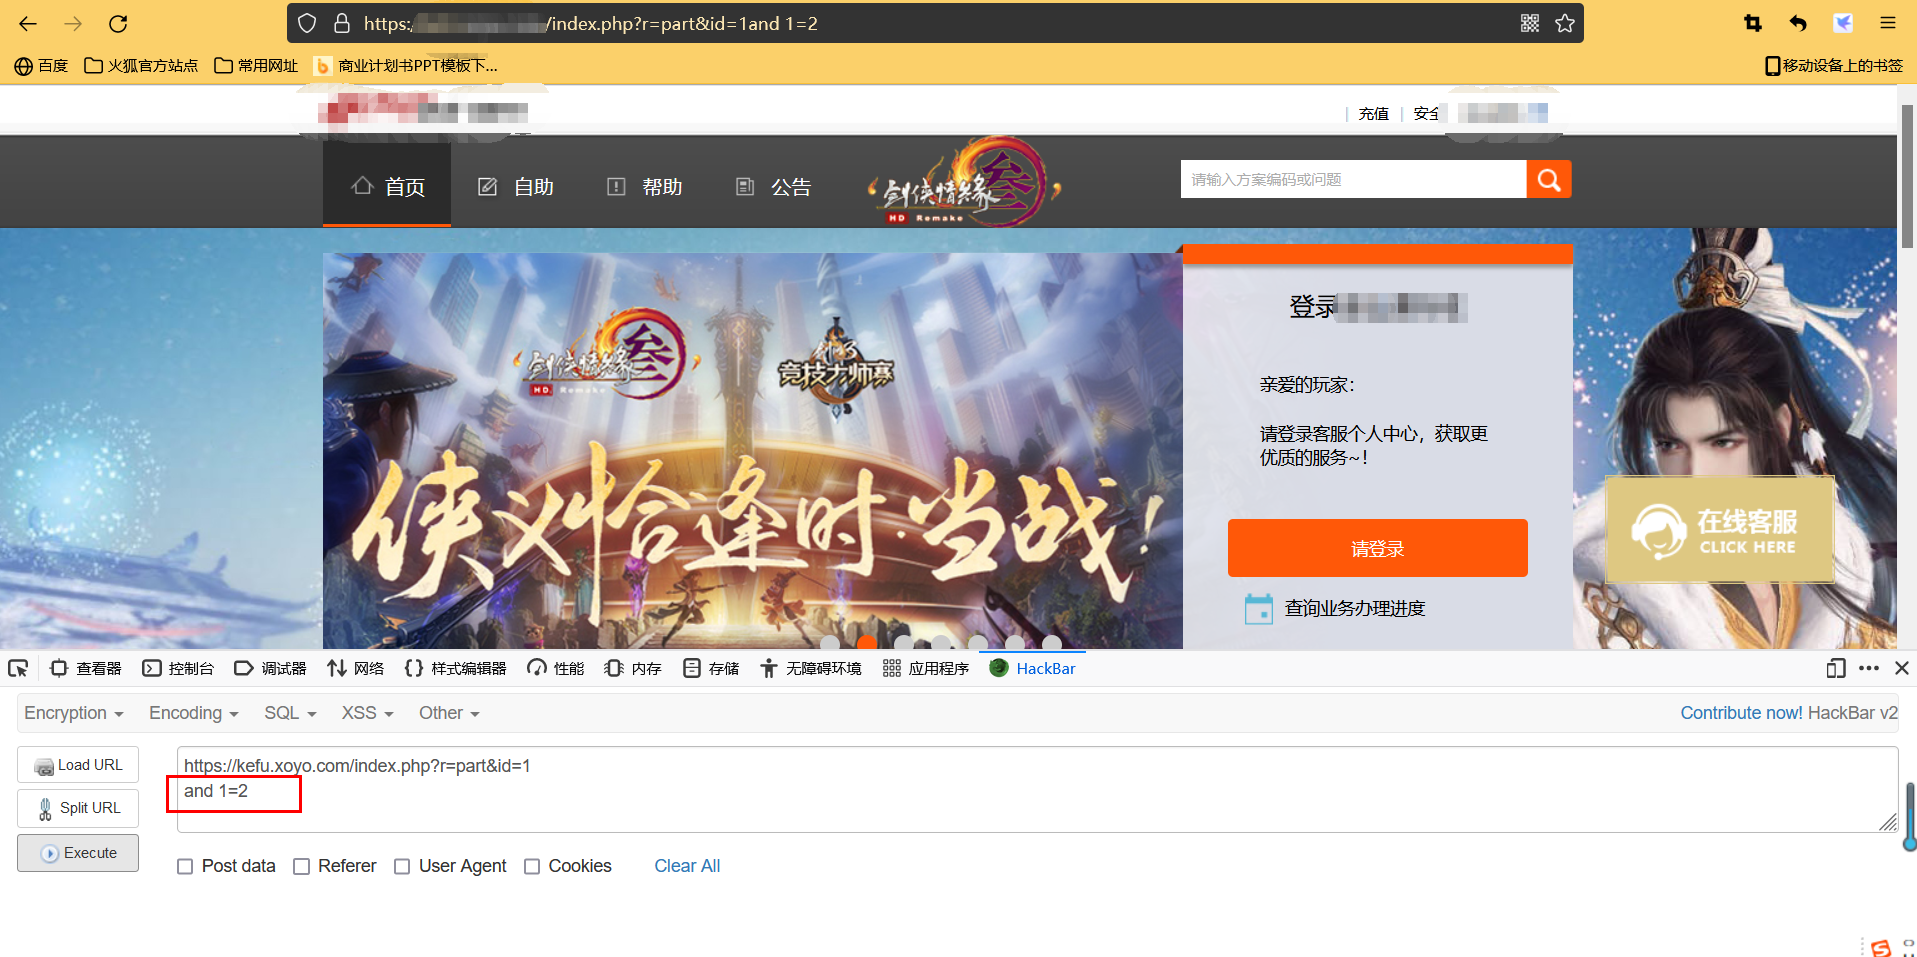Click the blue bird extension icon

[x=1843, y=23]
